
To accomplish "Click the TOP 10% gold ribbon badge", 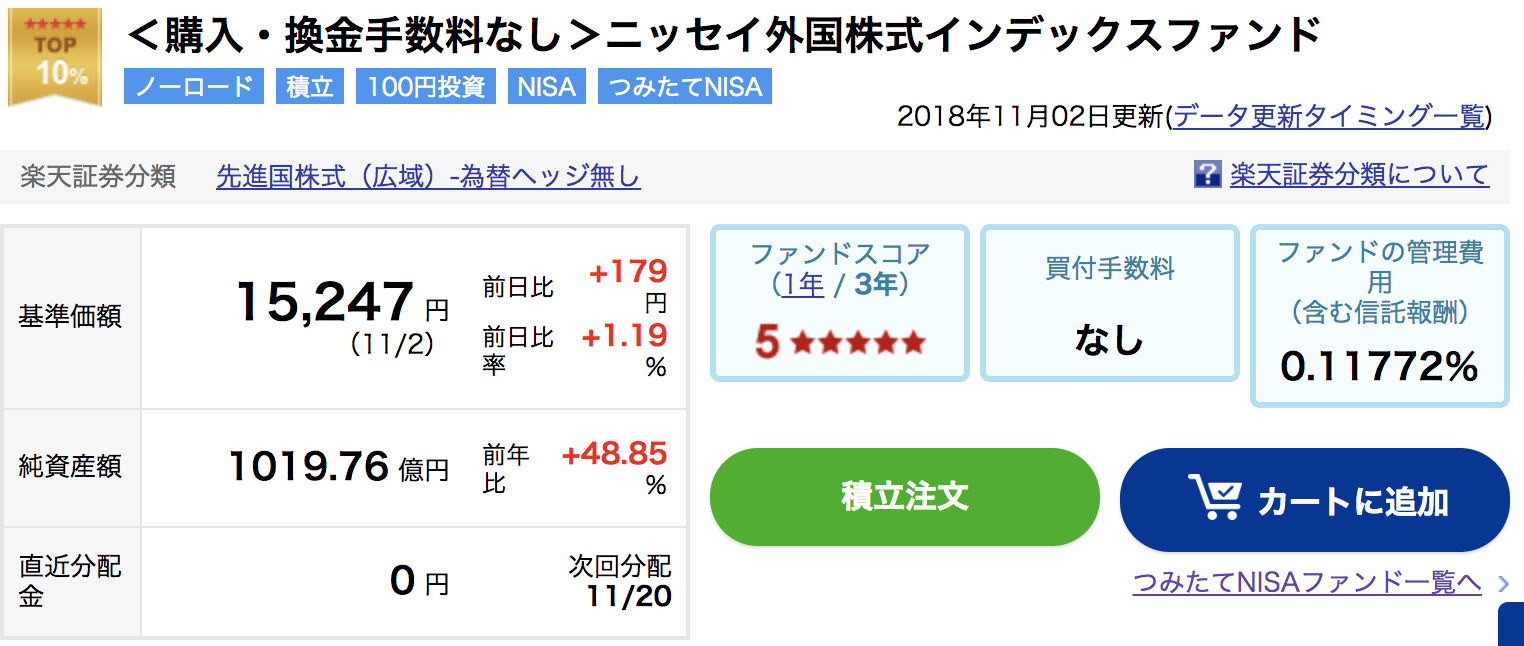I will point(55,57).
